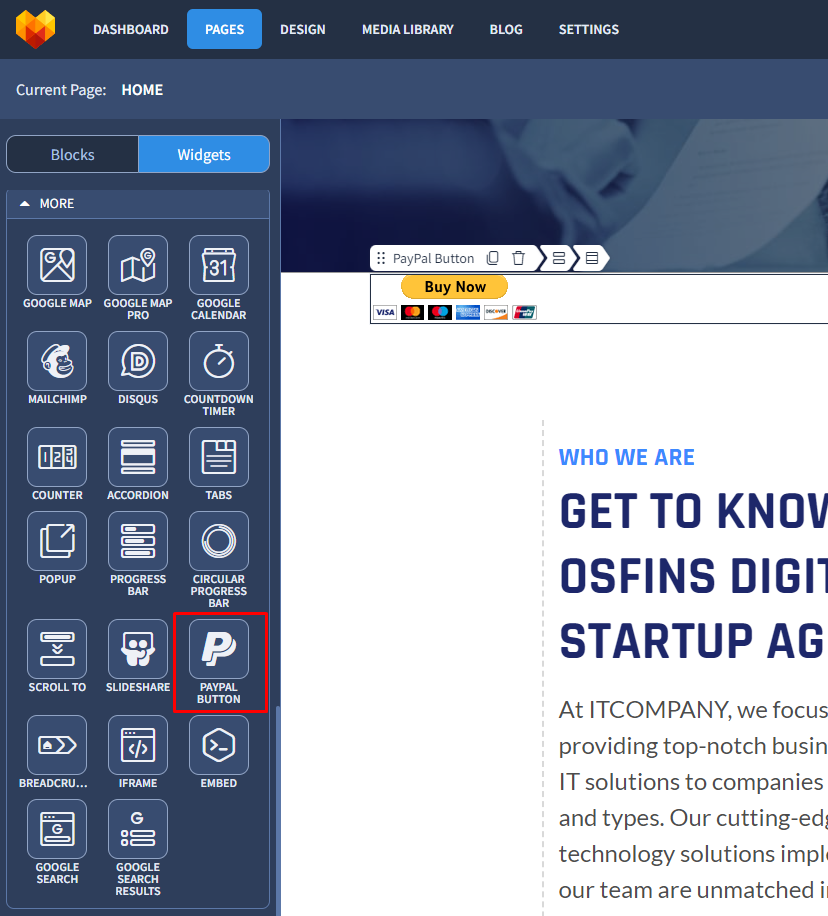Add the Google Search widget

57,830
